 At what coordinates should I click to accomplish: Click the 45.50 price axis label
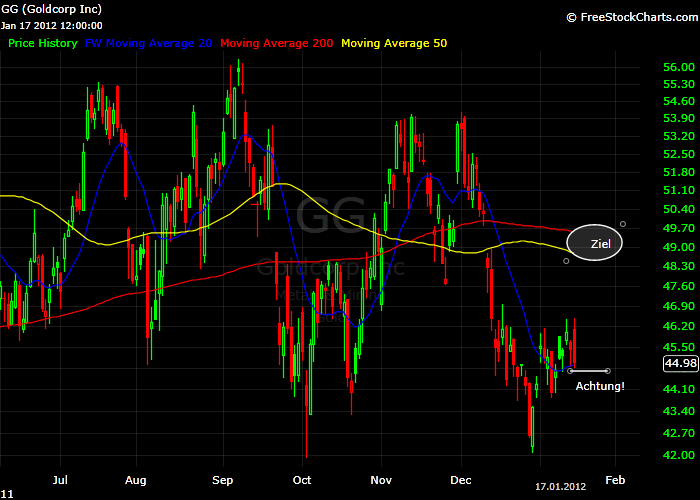pos(679,347)
